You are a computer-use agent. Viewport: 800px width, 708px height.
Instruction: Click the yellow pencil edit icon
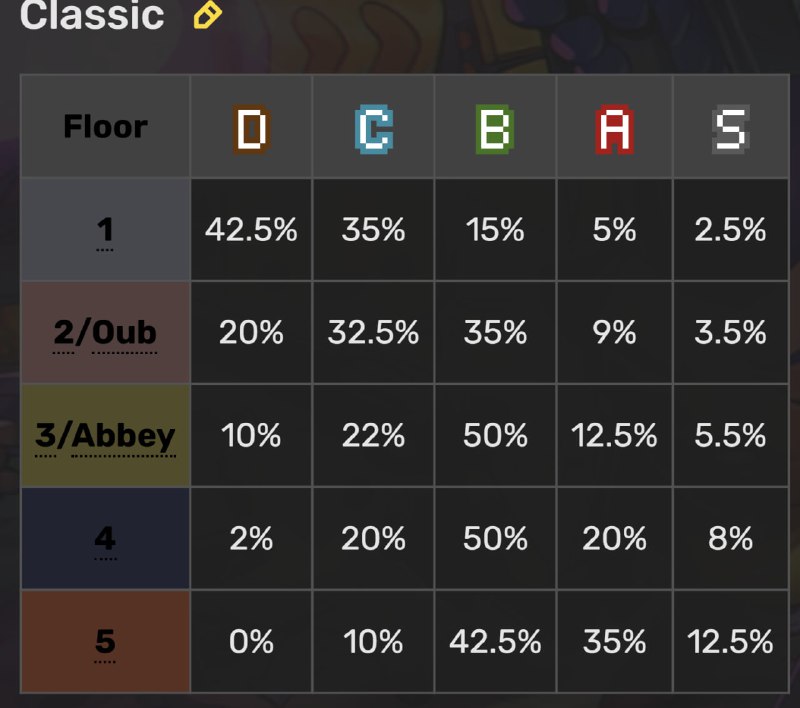pos(208,14)
